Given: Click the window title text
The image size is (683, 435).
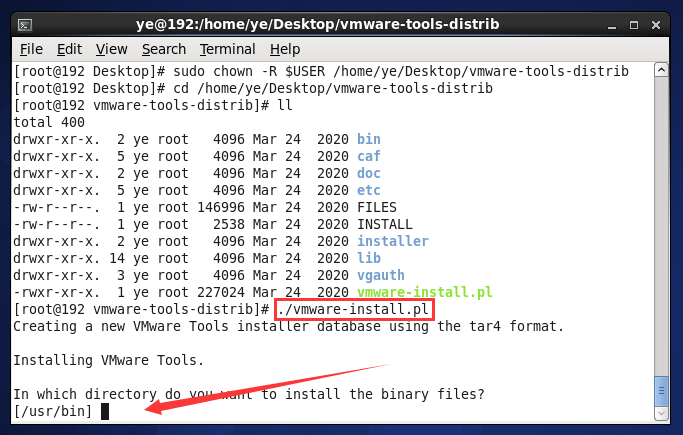Looking at the screenshot, I should [x=318, y=24].
